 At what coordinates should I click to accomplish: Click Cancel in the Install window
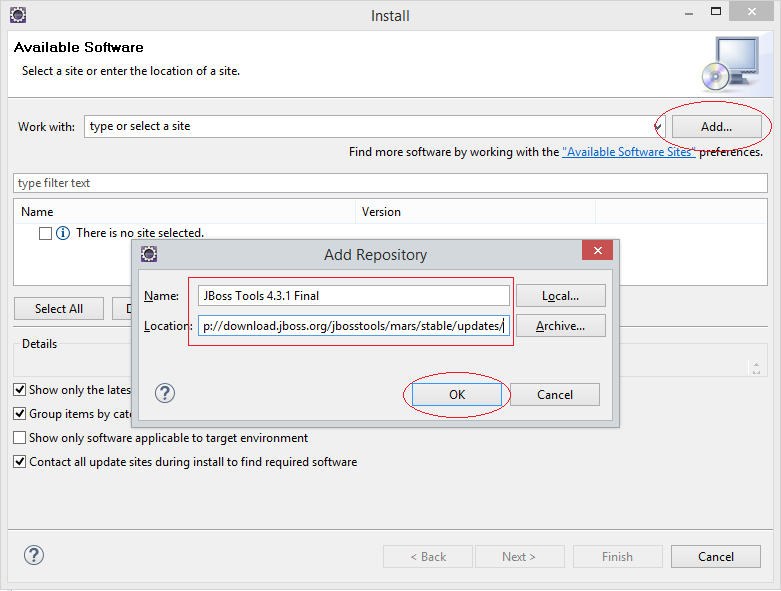tap(716, 557)
